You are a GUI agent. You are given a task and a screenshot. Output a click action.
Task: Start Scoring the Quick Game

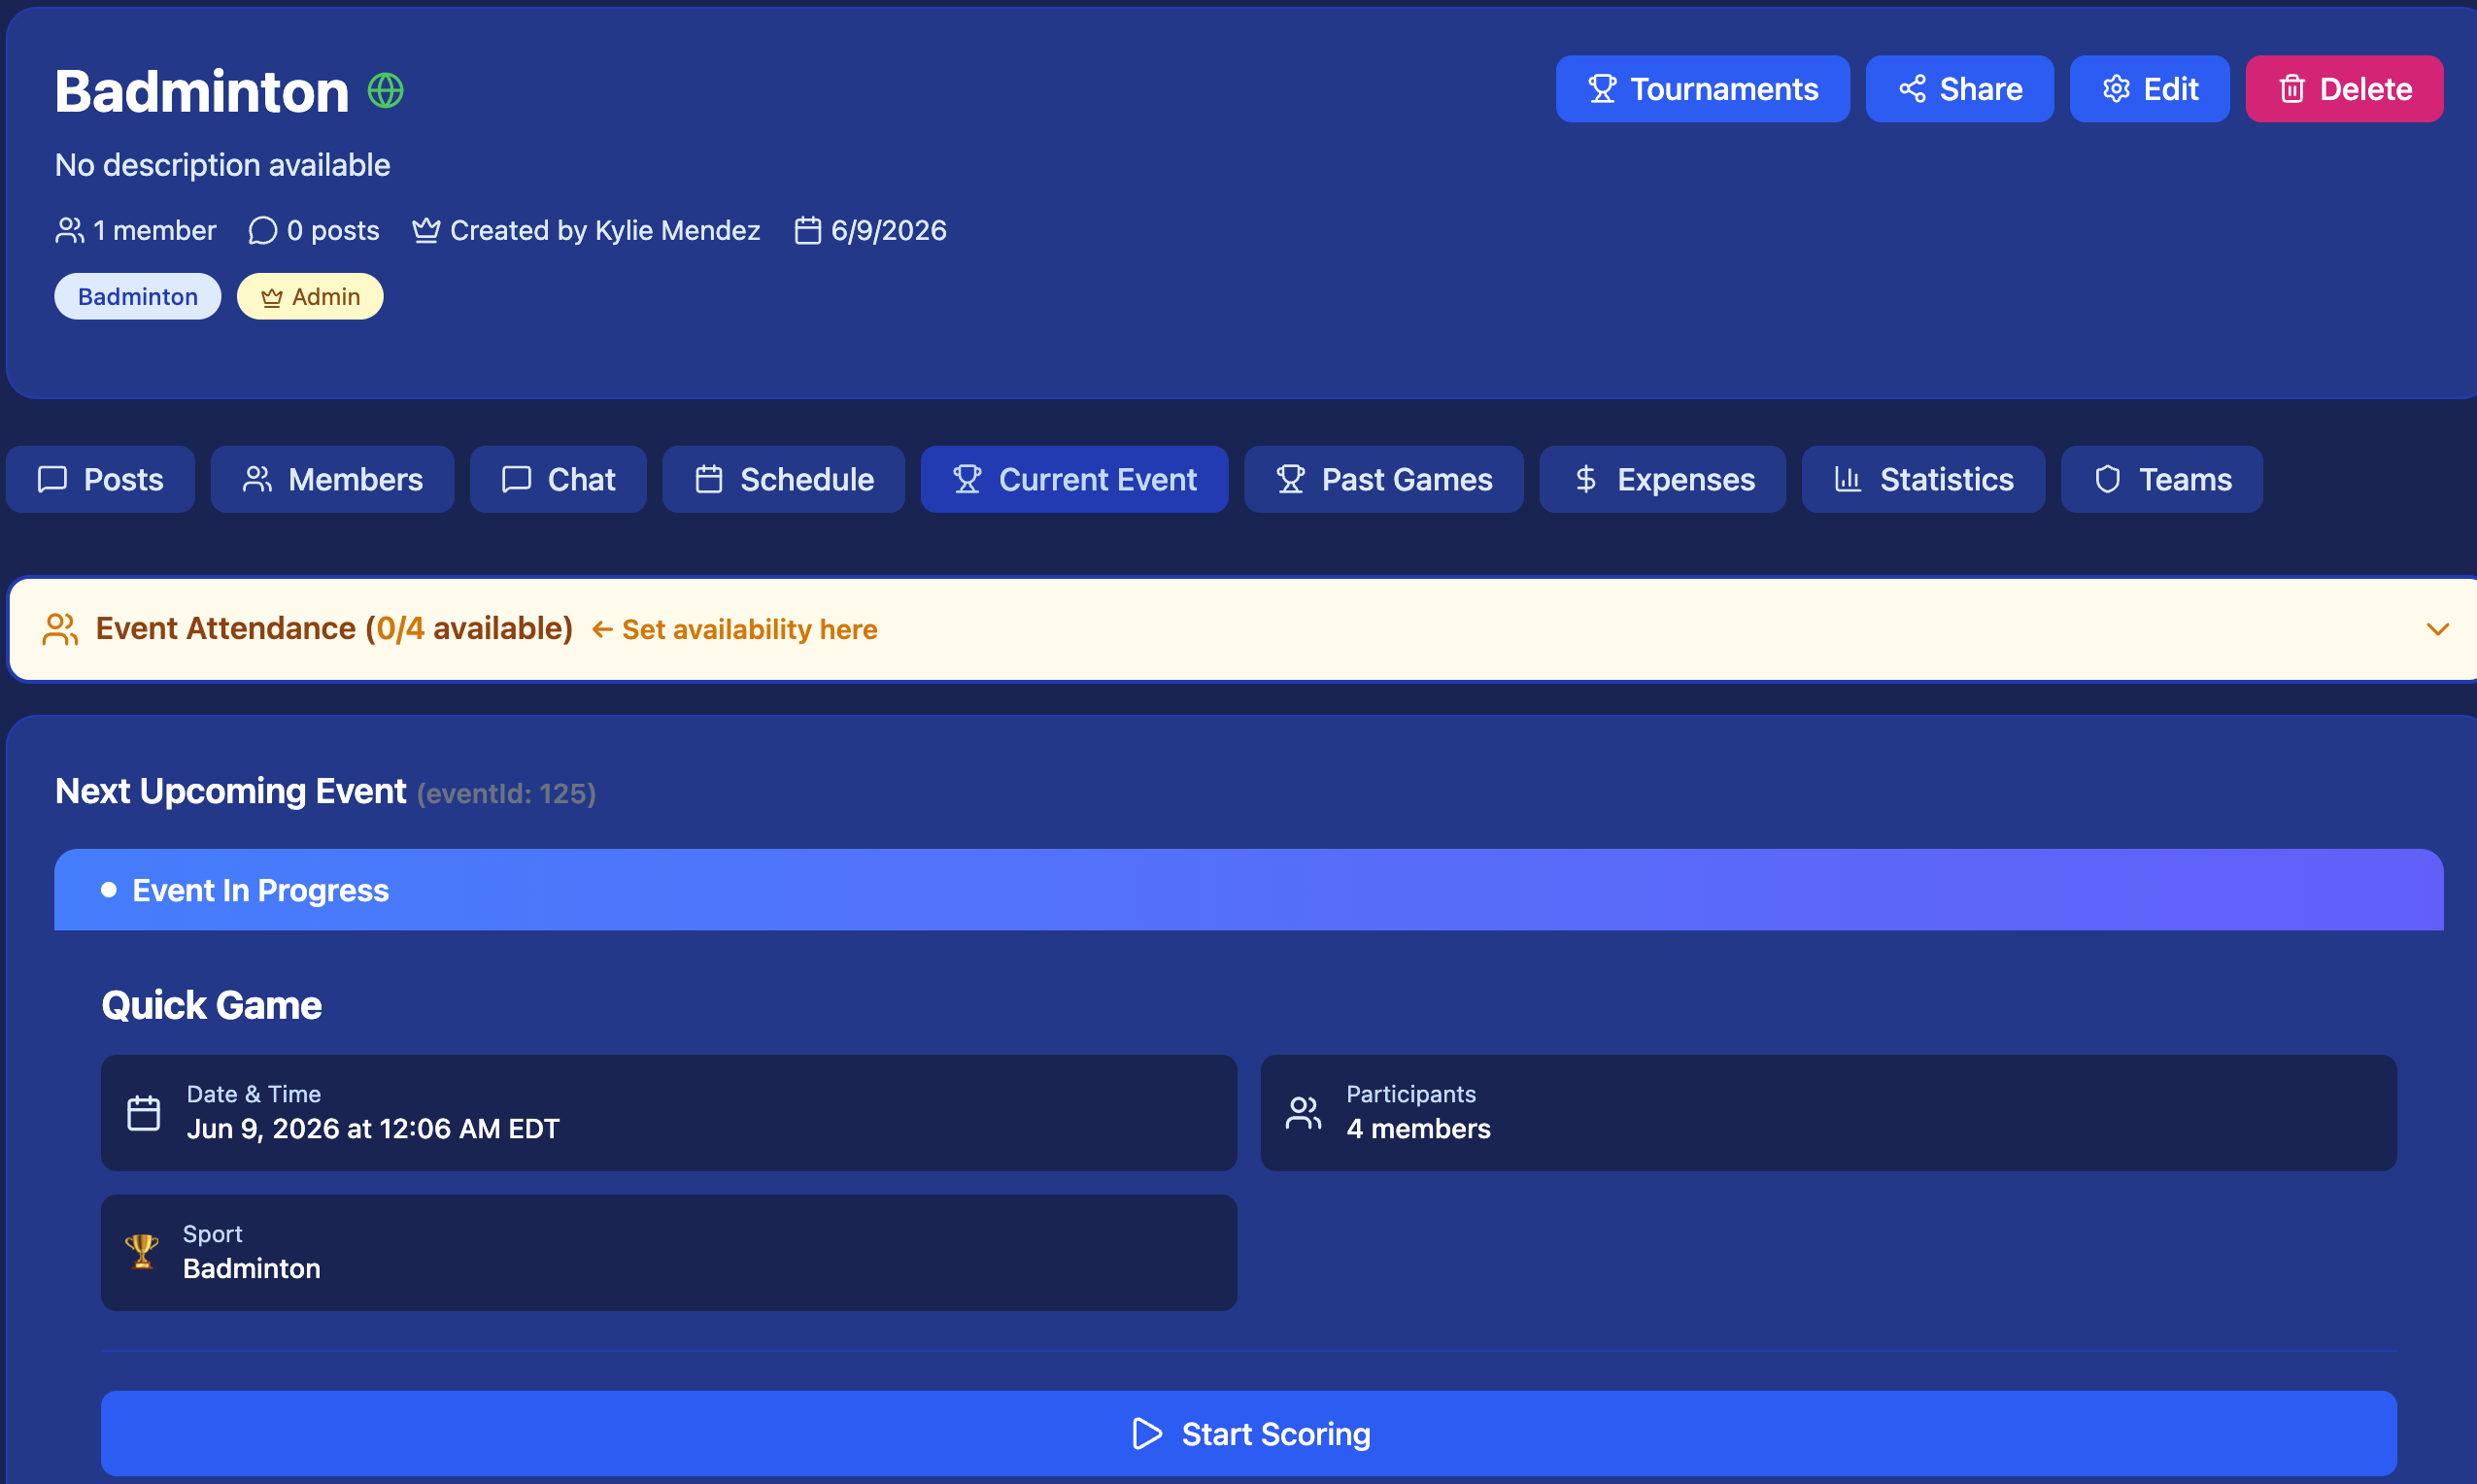pyautogui.click(x=1248, y=1433)
